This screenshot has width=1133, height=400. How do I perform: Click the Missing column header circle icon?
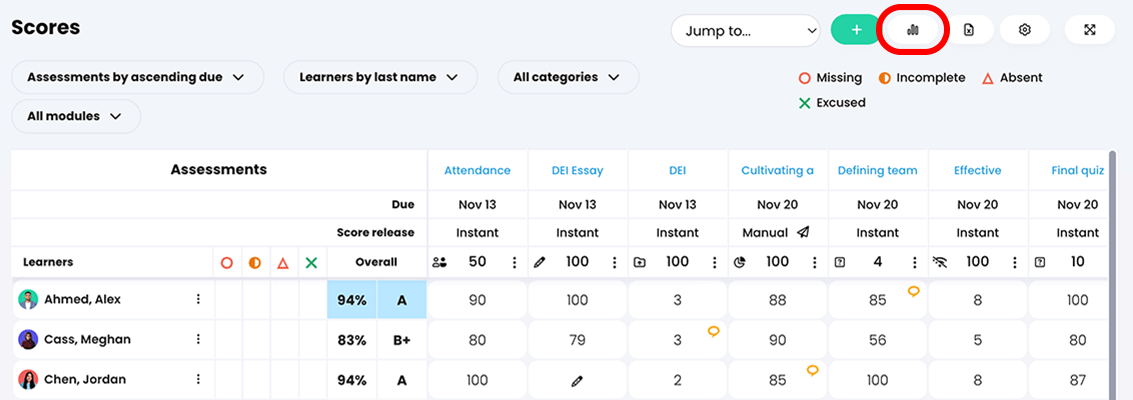tap(227, 263)
